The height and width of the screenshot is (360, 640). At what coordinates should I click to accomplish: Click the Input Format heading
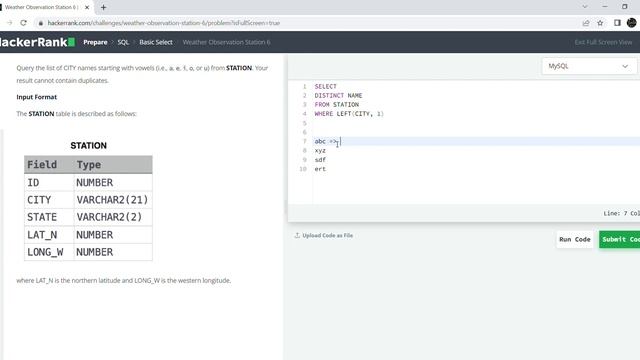[37, 97]
